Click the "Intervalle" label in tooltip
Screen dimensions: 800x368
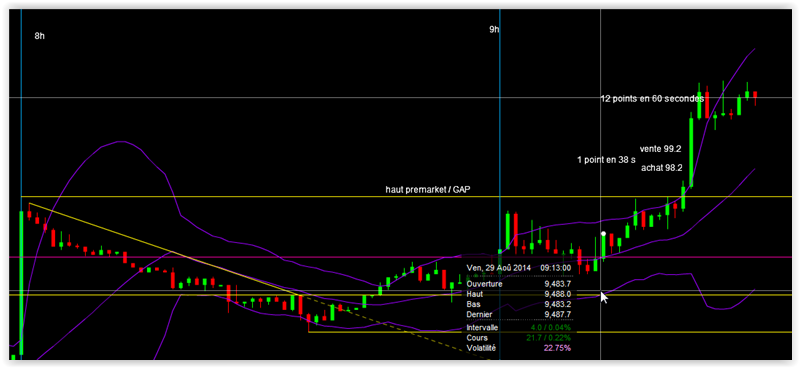[482, 328]
